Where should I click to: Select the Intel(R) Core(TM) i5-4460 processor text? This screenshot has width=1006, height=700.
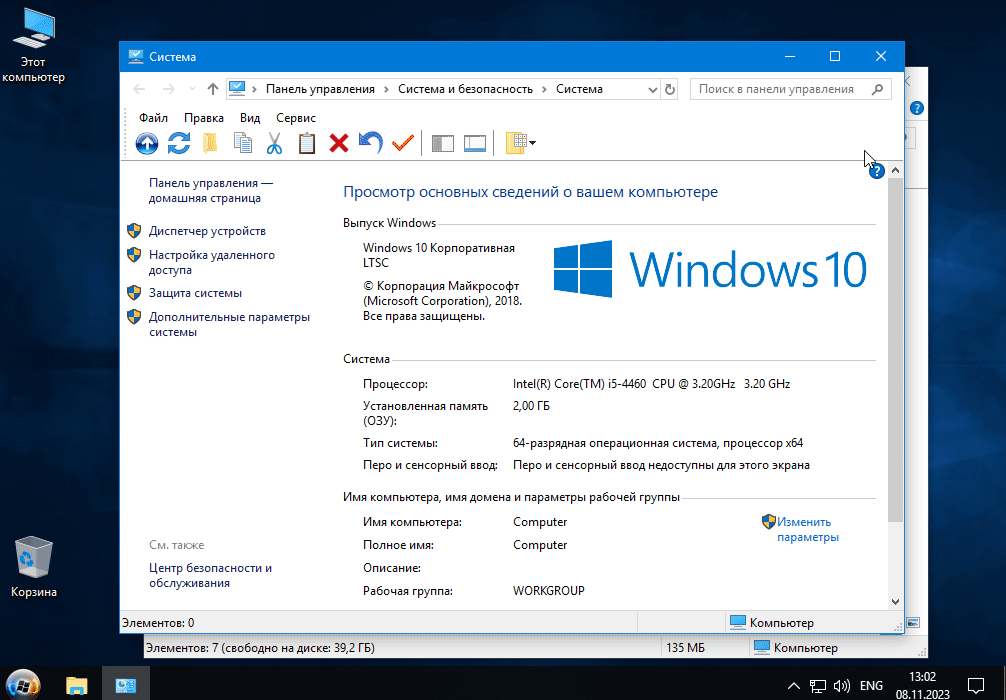(x=651, y=384)
